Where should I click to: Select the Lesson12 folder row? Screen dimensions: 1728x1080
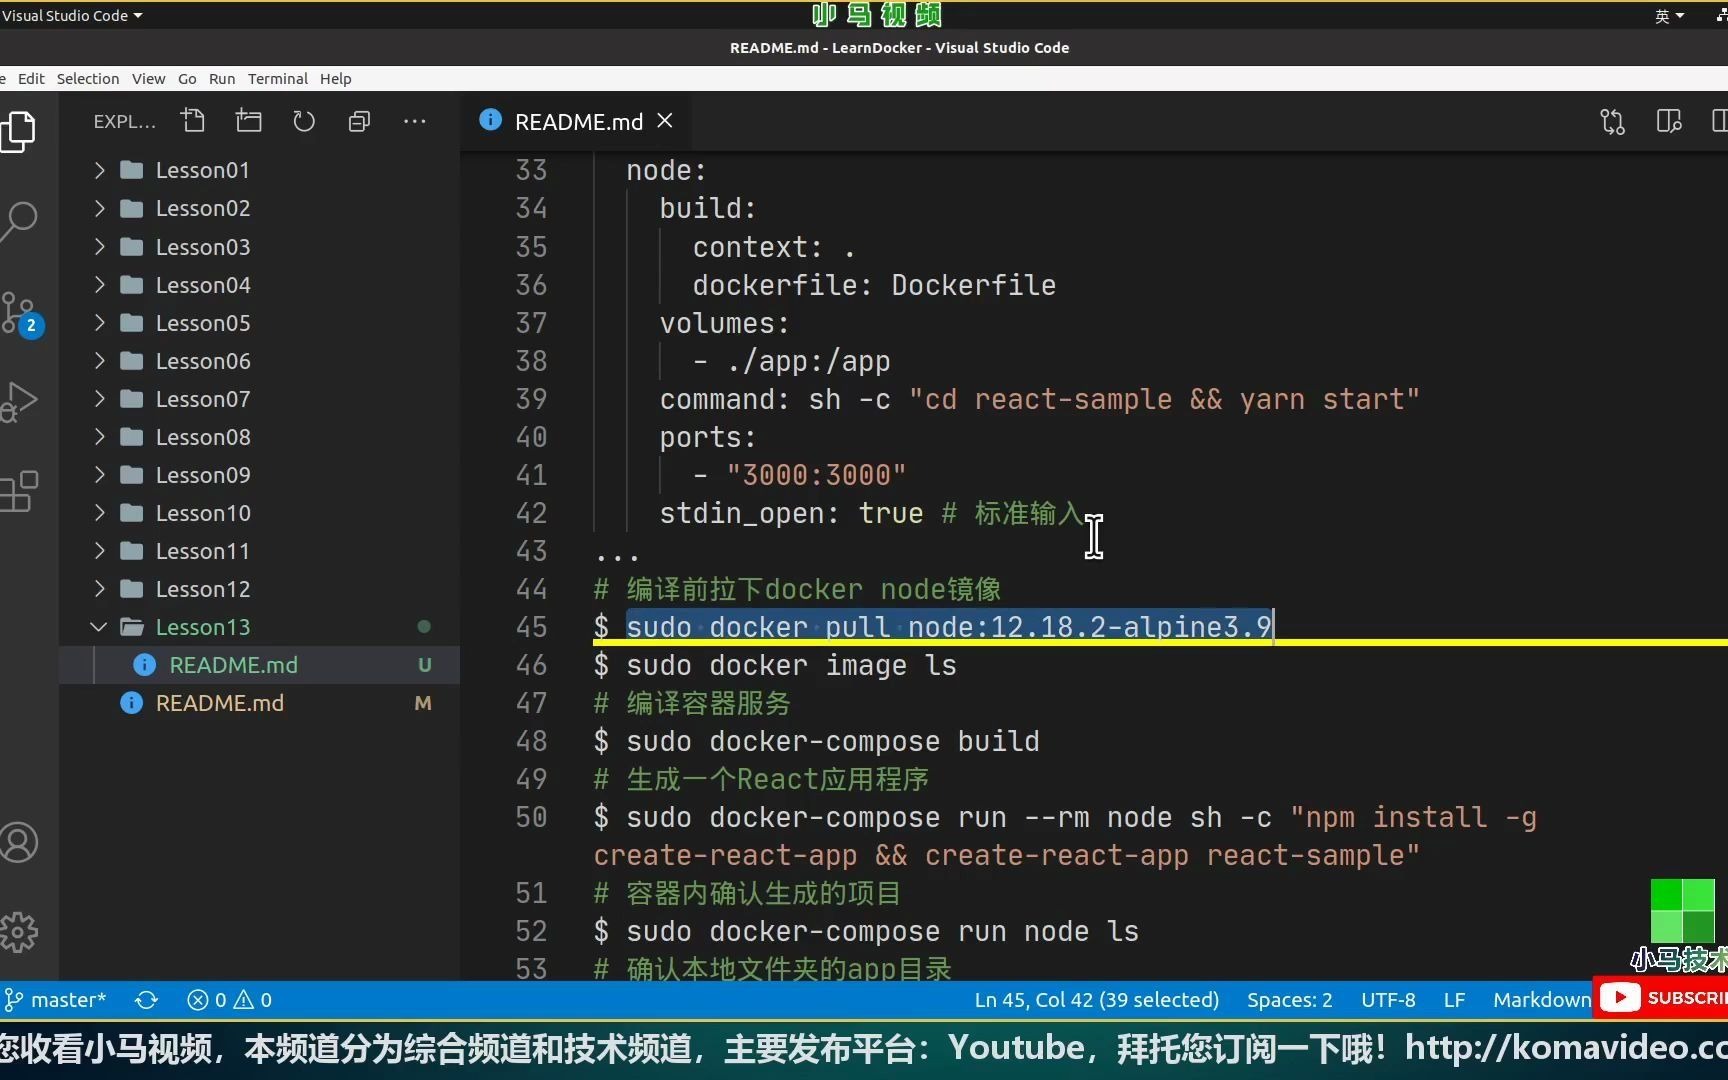click(x=259, y=588)
